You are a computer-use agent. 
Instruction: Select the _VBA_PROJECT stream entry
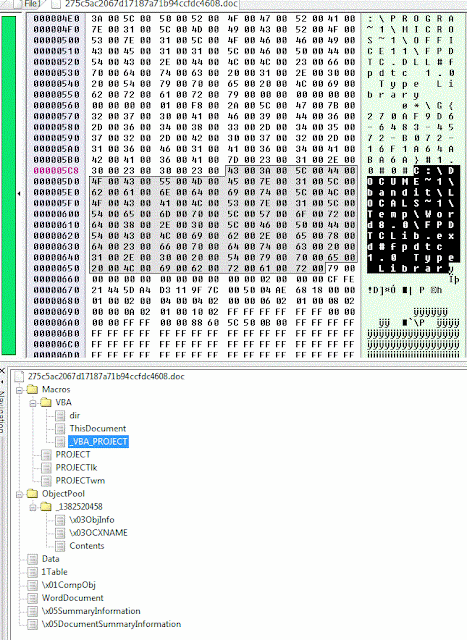98,442
